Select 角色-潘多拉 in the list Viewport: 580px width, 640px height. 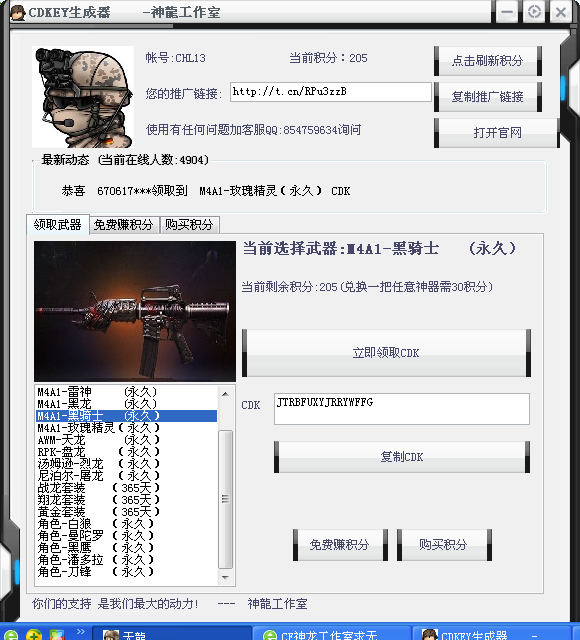tap(127, 560)
